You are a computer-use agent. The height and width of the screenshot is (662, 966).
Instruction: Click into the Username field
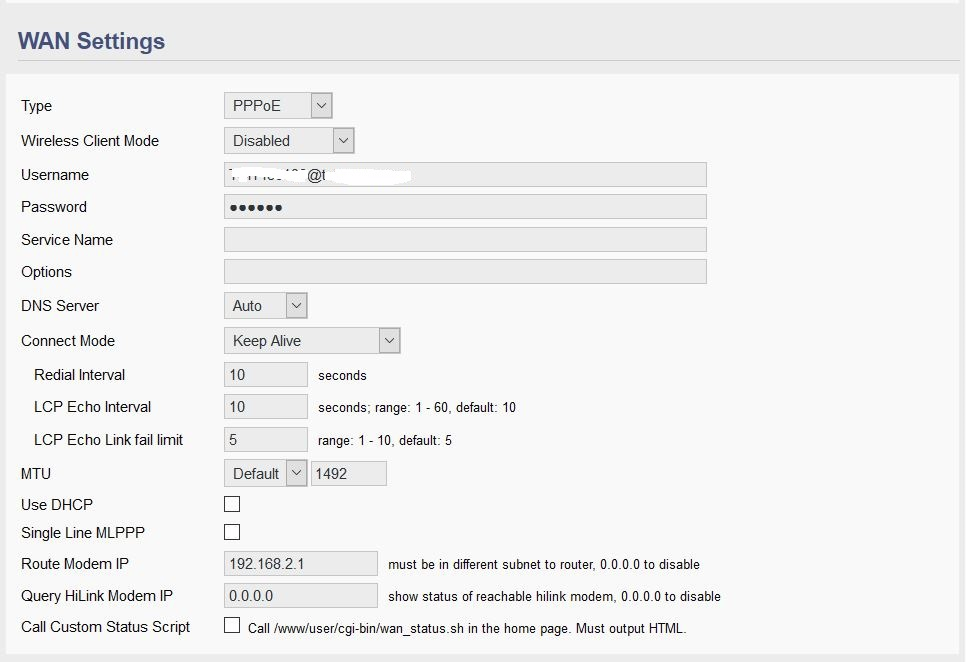click(x=465, y=175)
